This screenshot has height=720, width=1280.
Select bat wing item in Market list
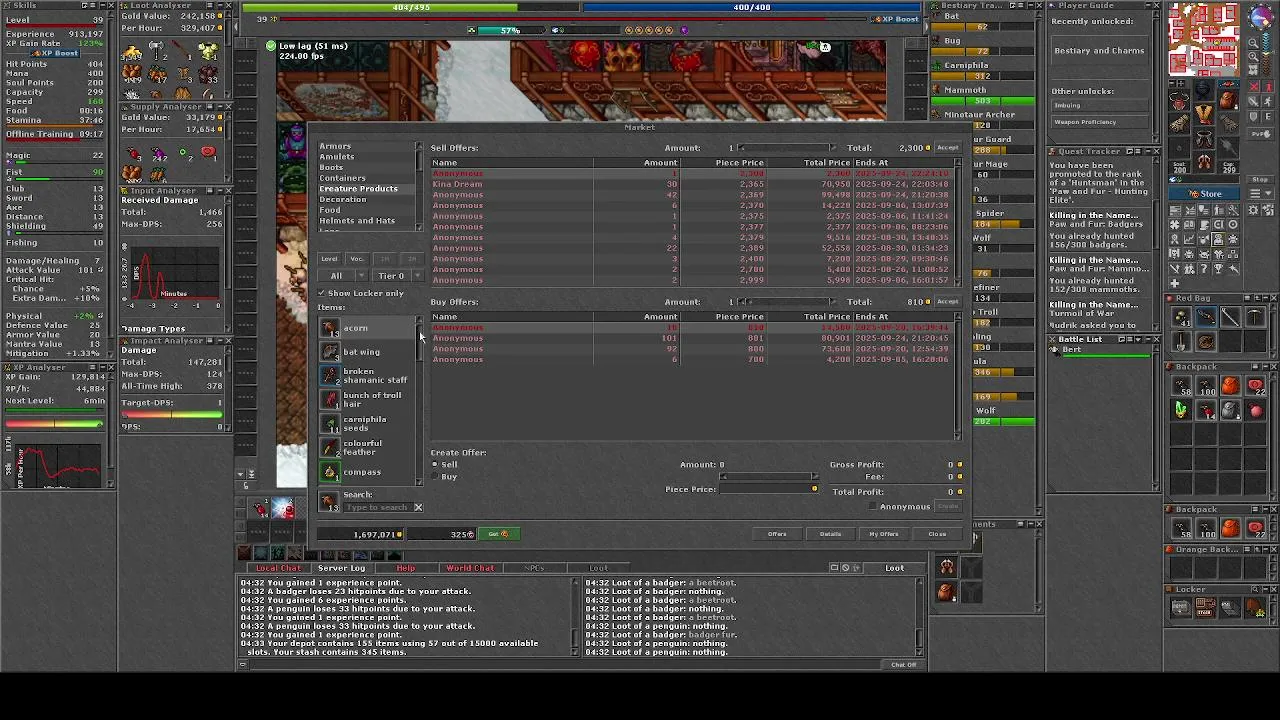pyautogui.click(x=366, y=352)
